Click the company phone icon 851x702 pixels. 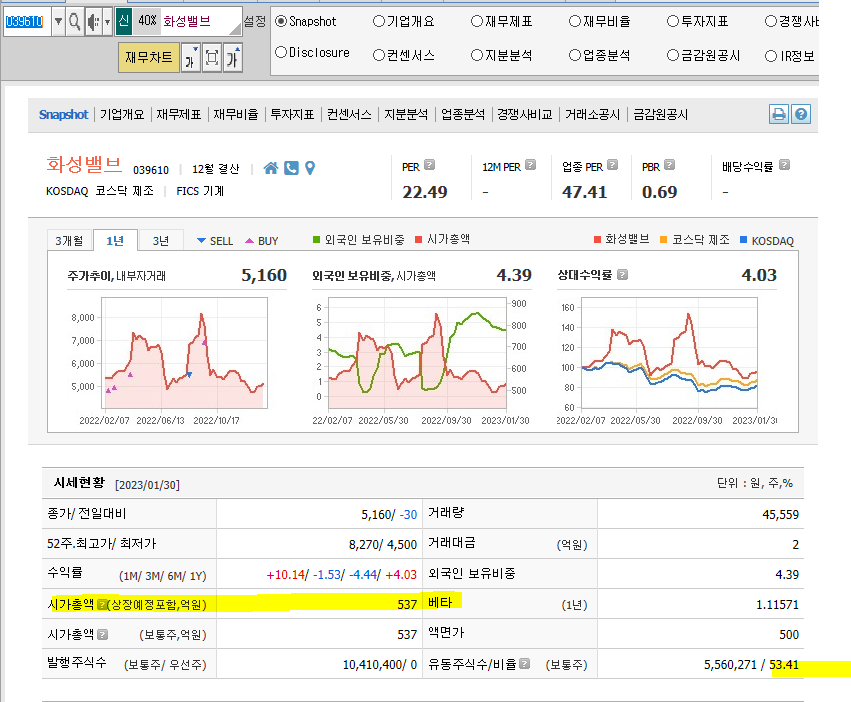291,168
